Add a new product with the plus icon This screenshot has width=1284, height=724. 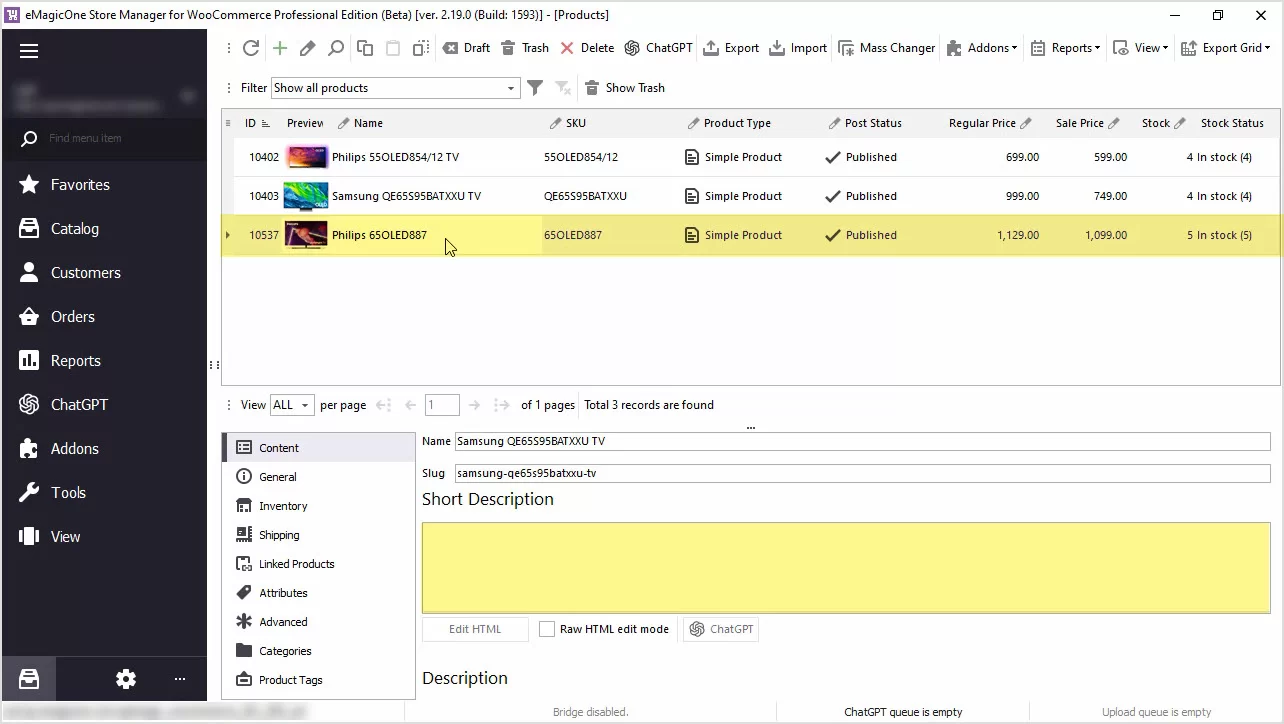click(x=280, y=48)
